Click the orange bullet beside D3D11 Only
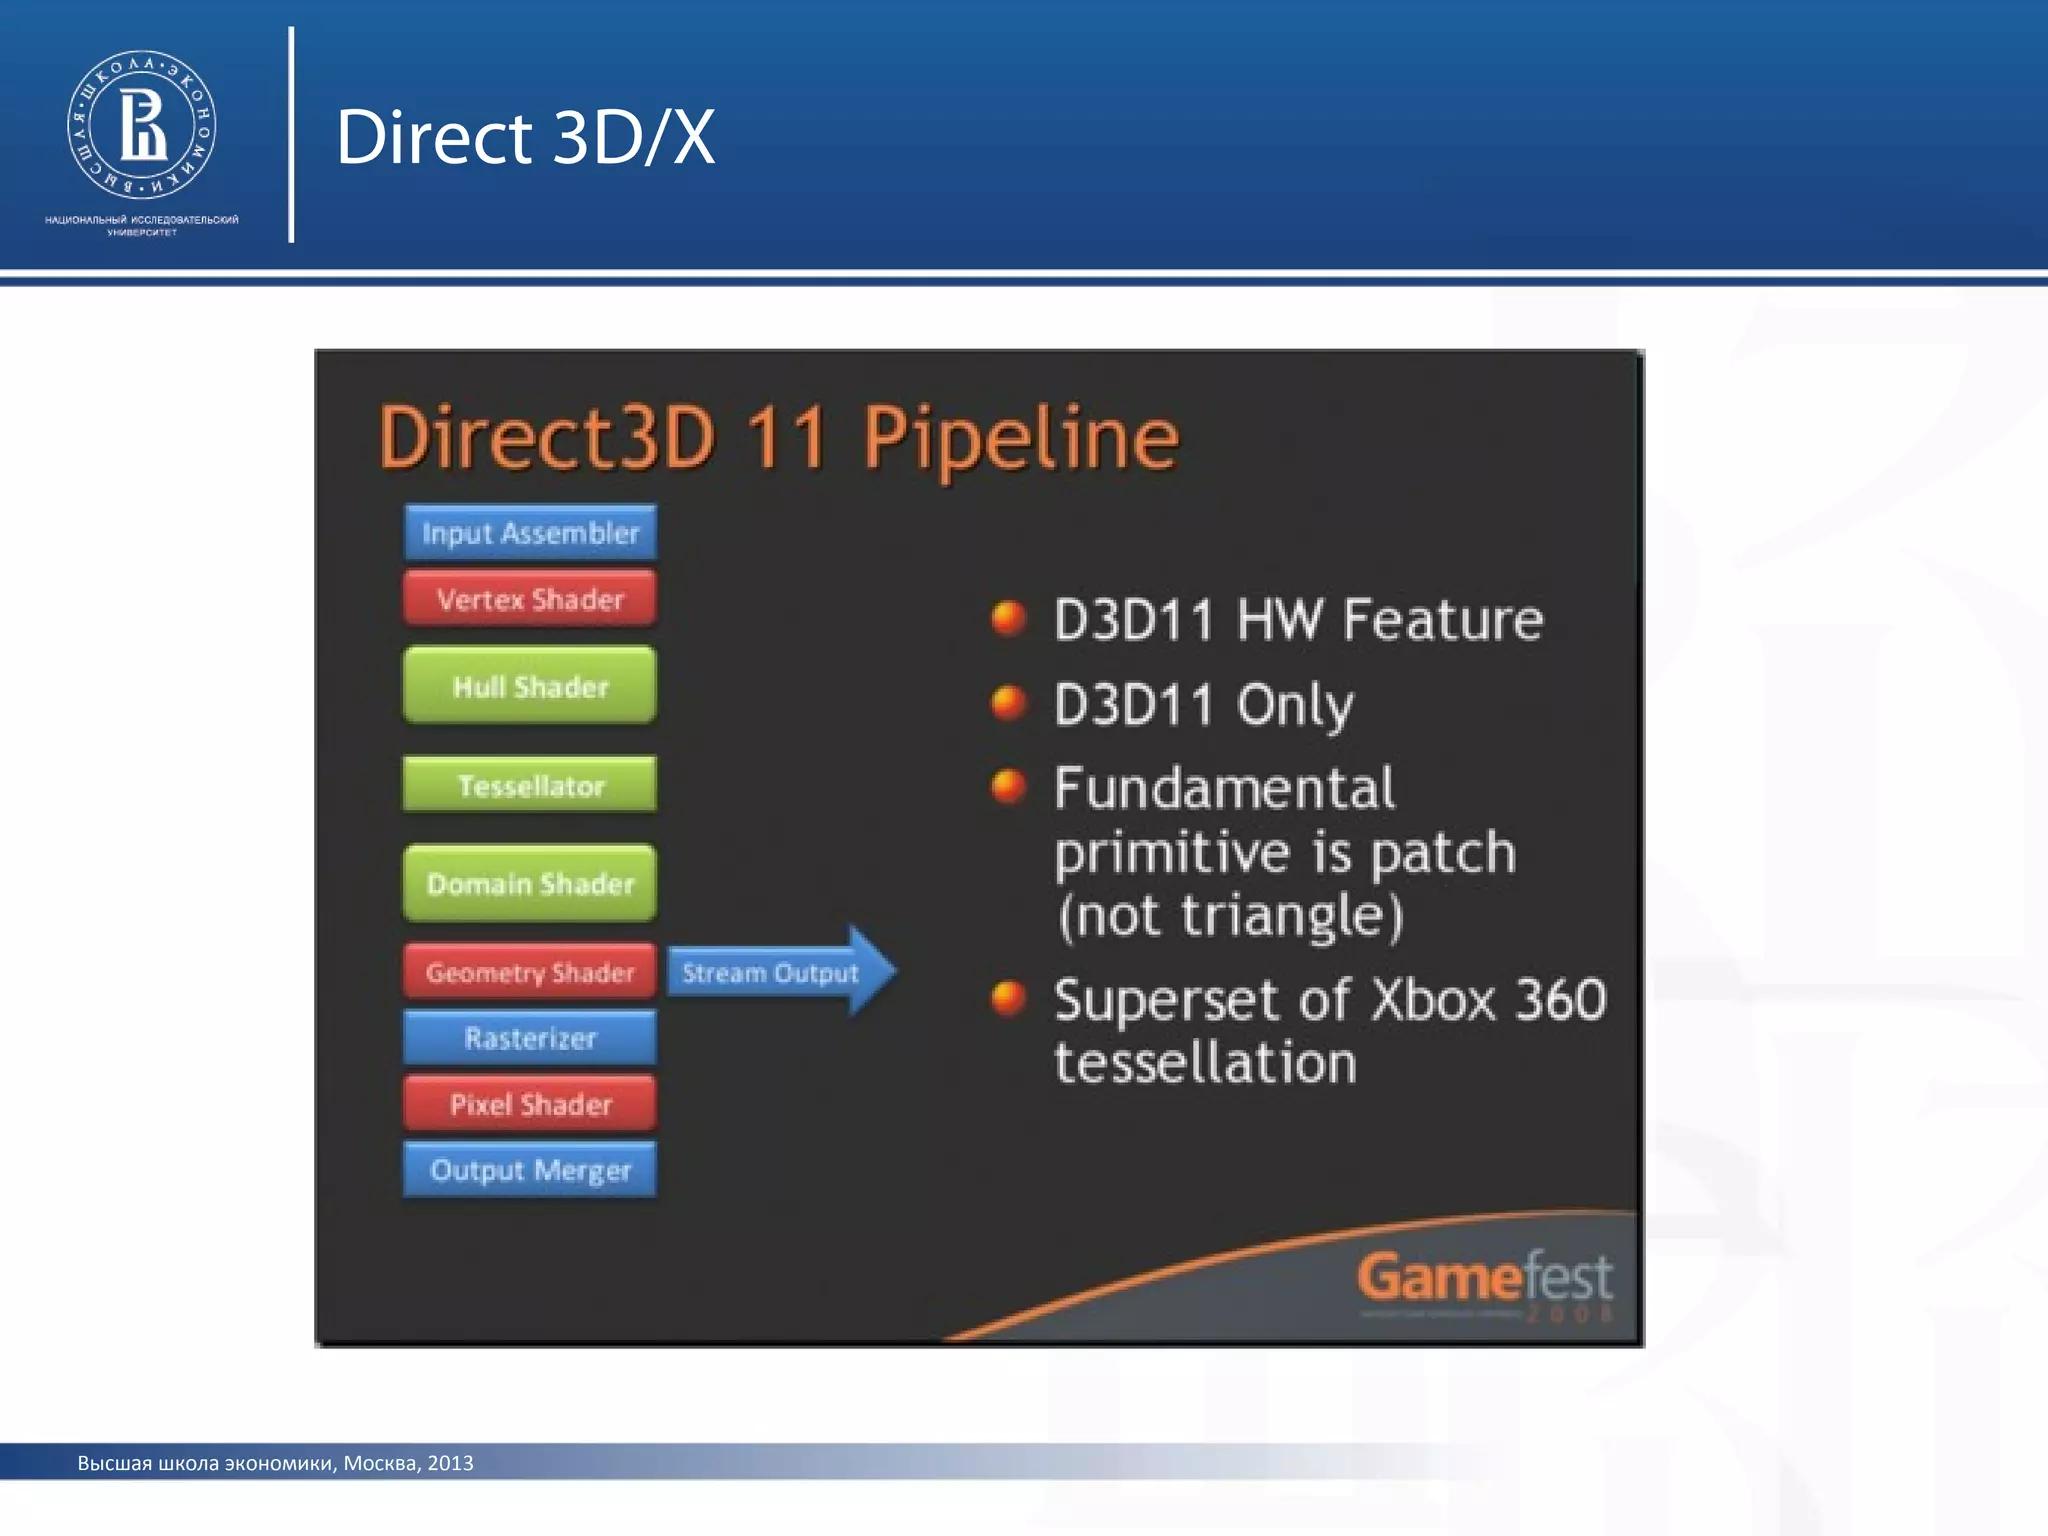Screen dimensions: 2048x1536 coord(1008,703)
